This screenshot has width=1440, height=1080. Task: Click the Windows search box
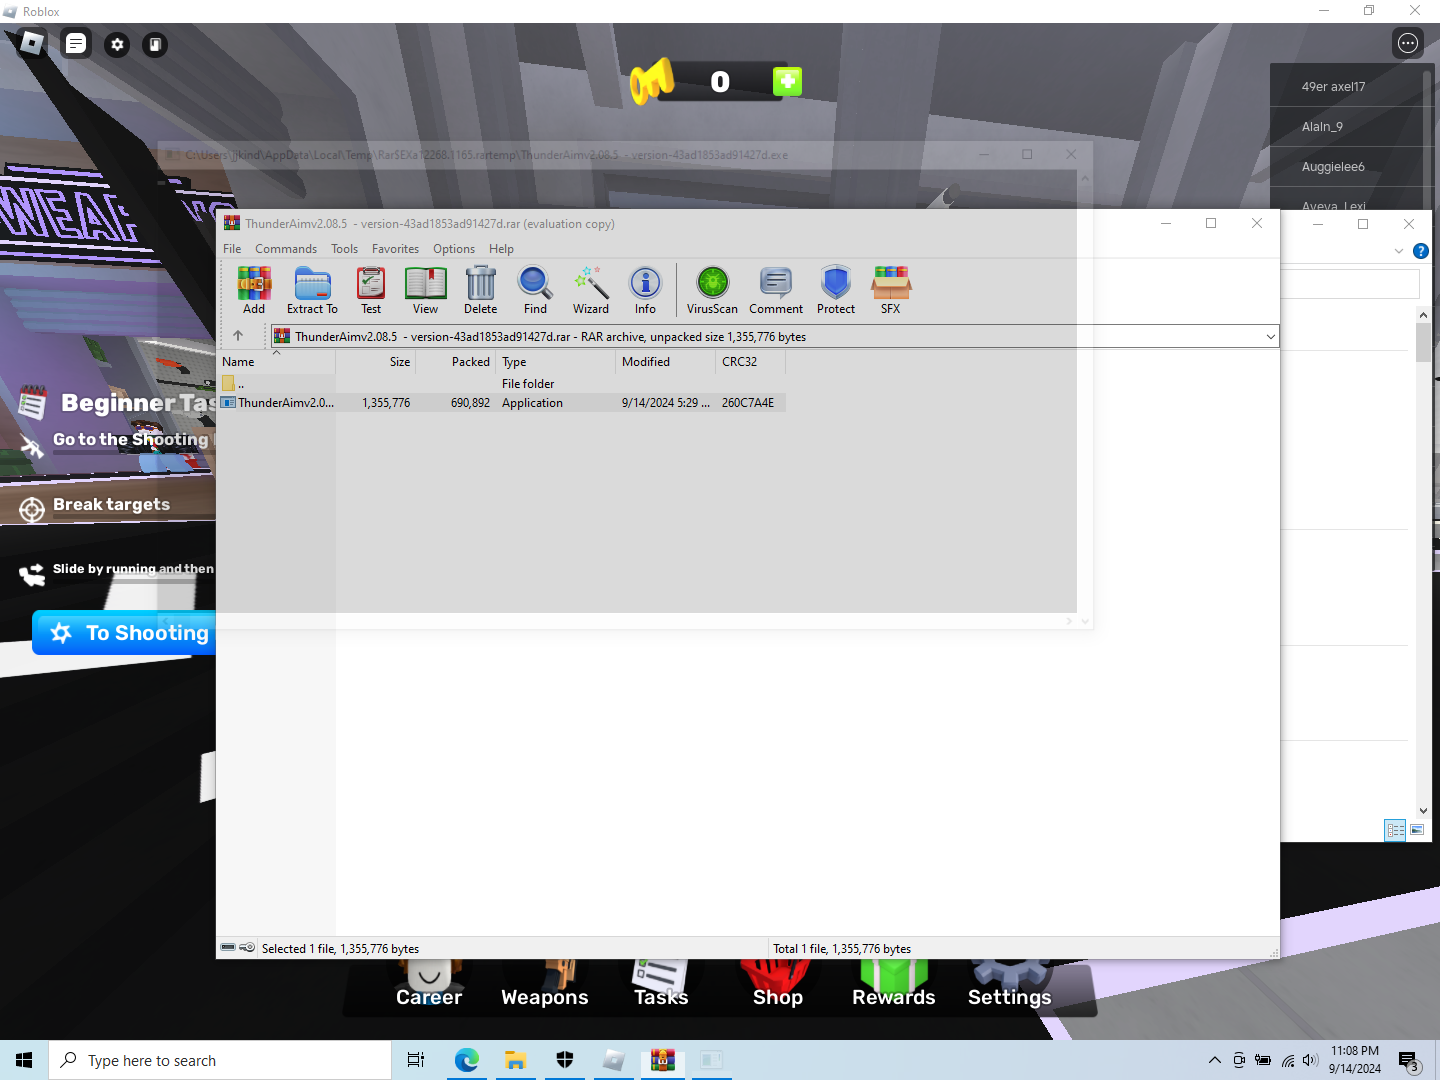[x=220, y=1060]
